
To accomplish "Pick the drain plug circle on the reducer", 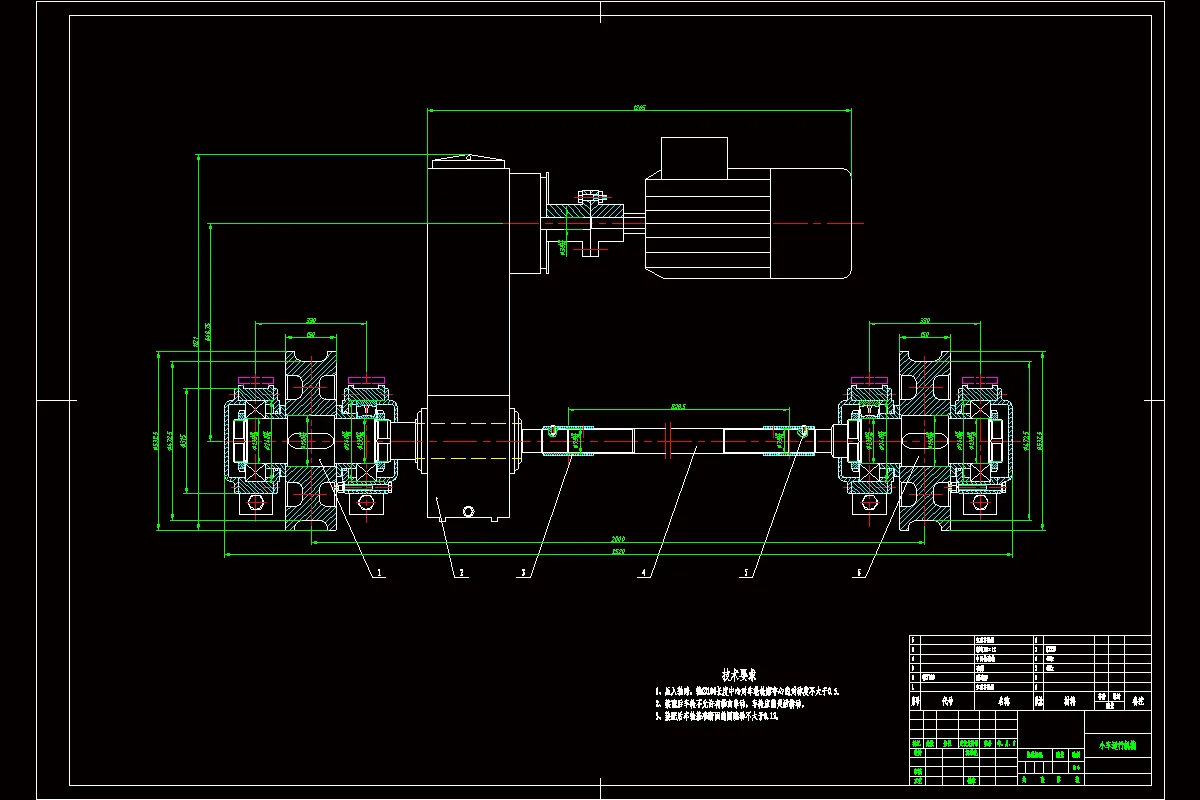I will click(468, 511).
